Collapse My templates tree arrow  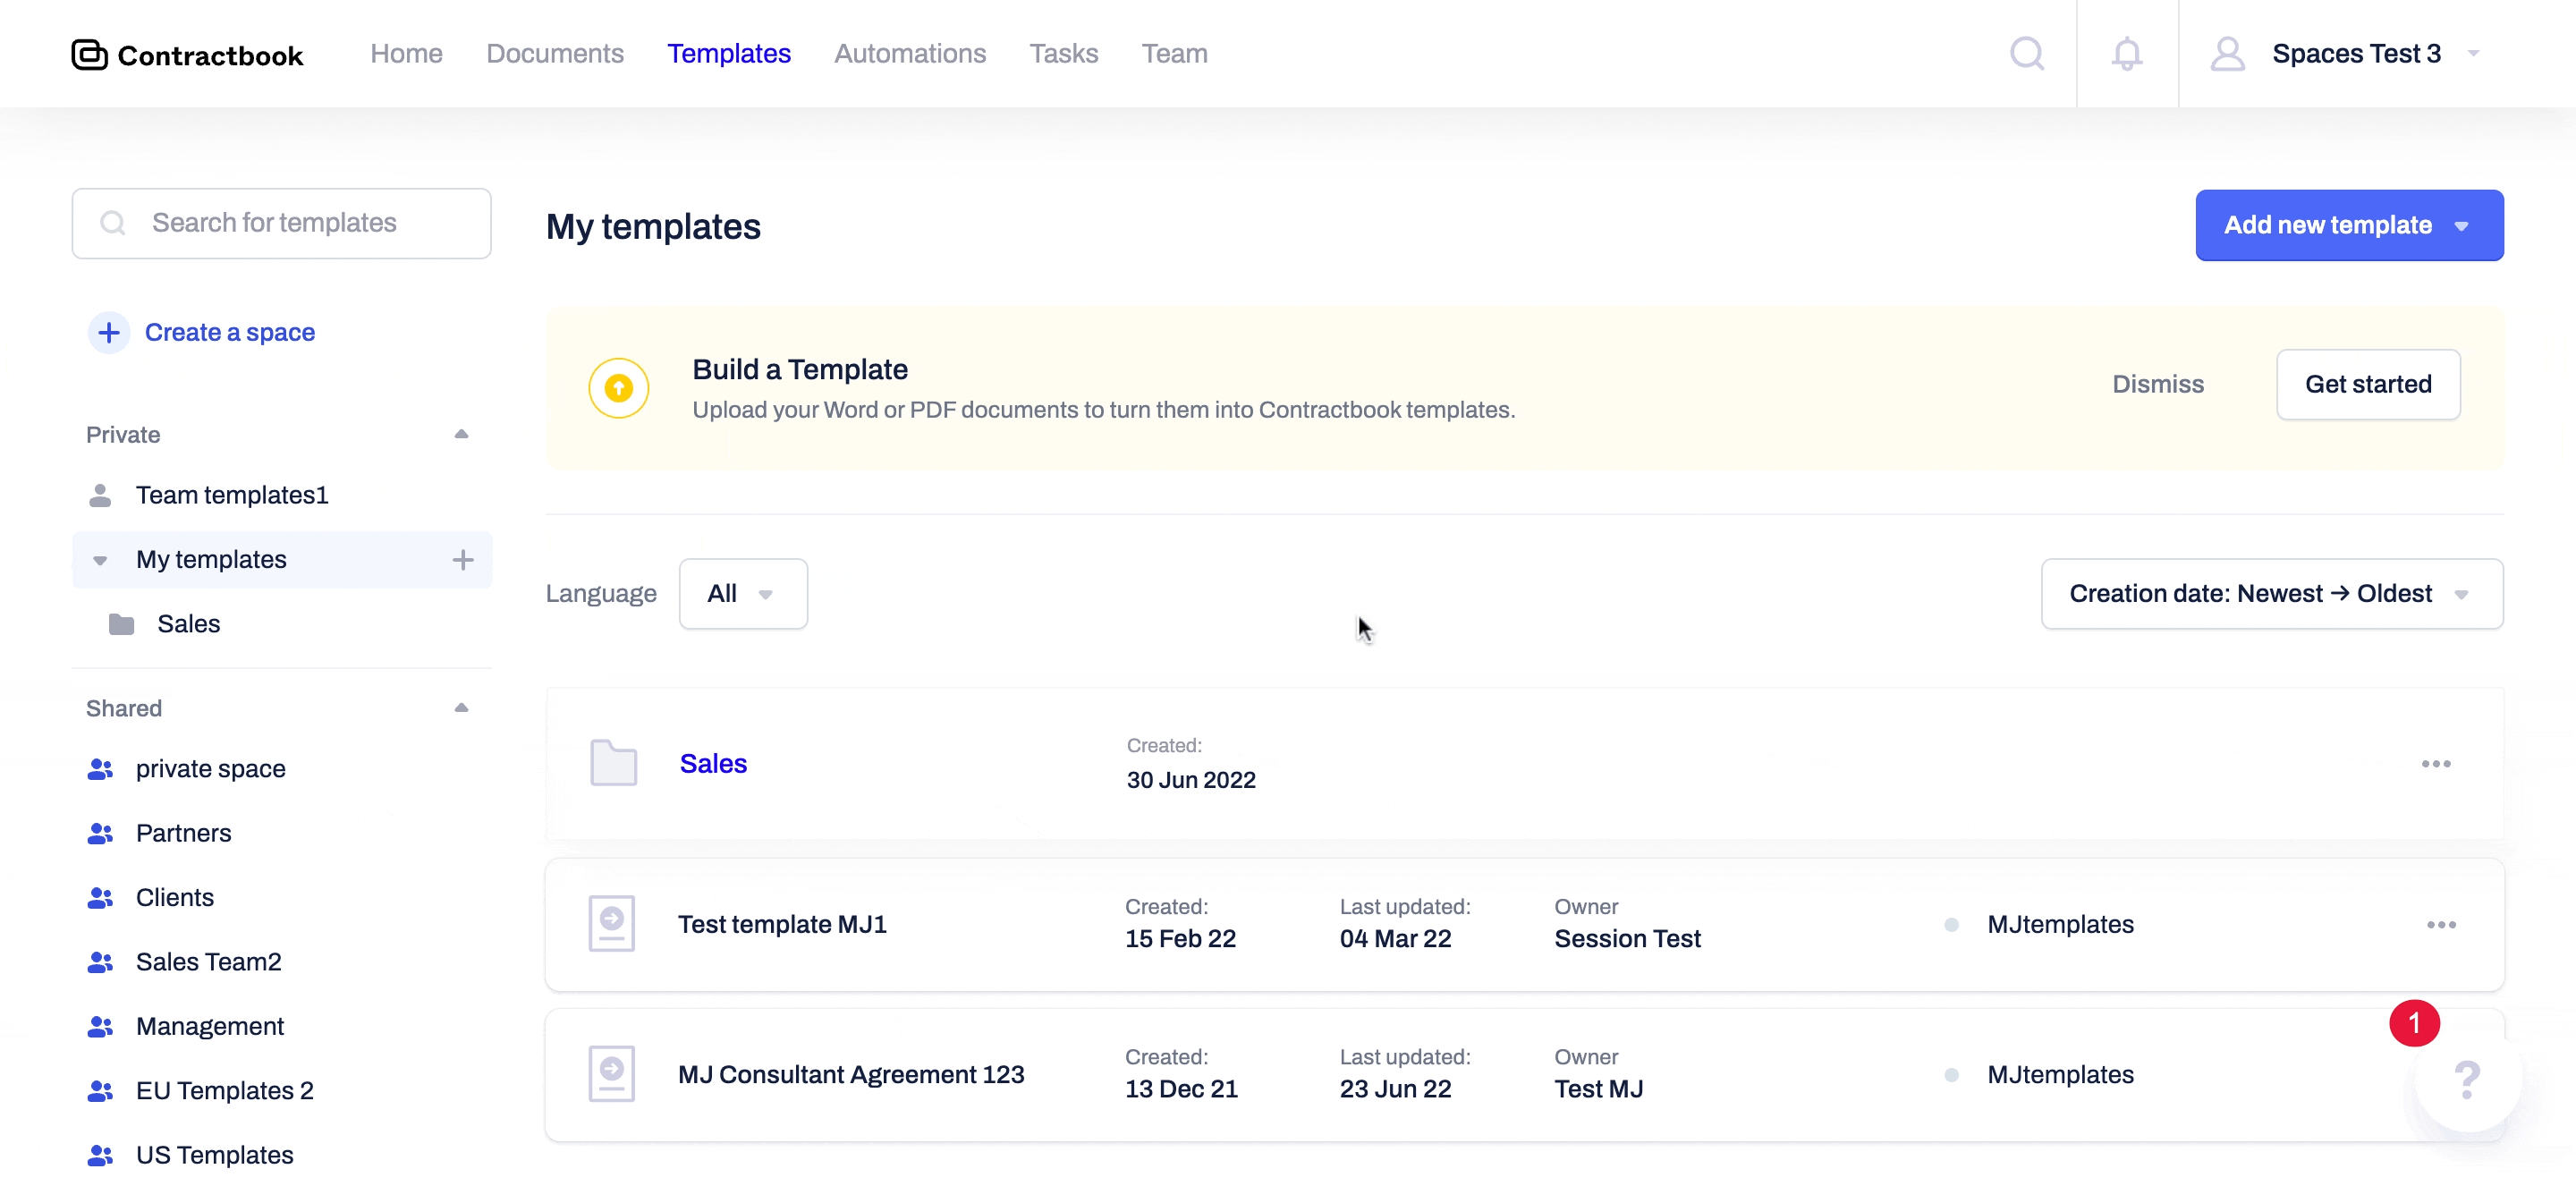pyautogui.click(x=100, y=561)
